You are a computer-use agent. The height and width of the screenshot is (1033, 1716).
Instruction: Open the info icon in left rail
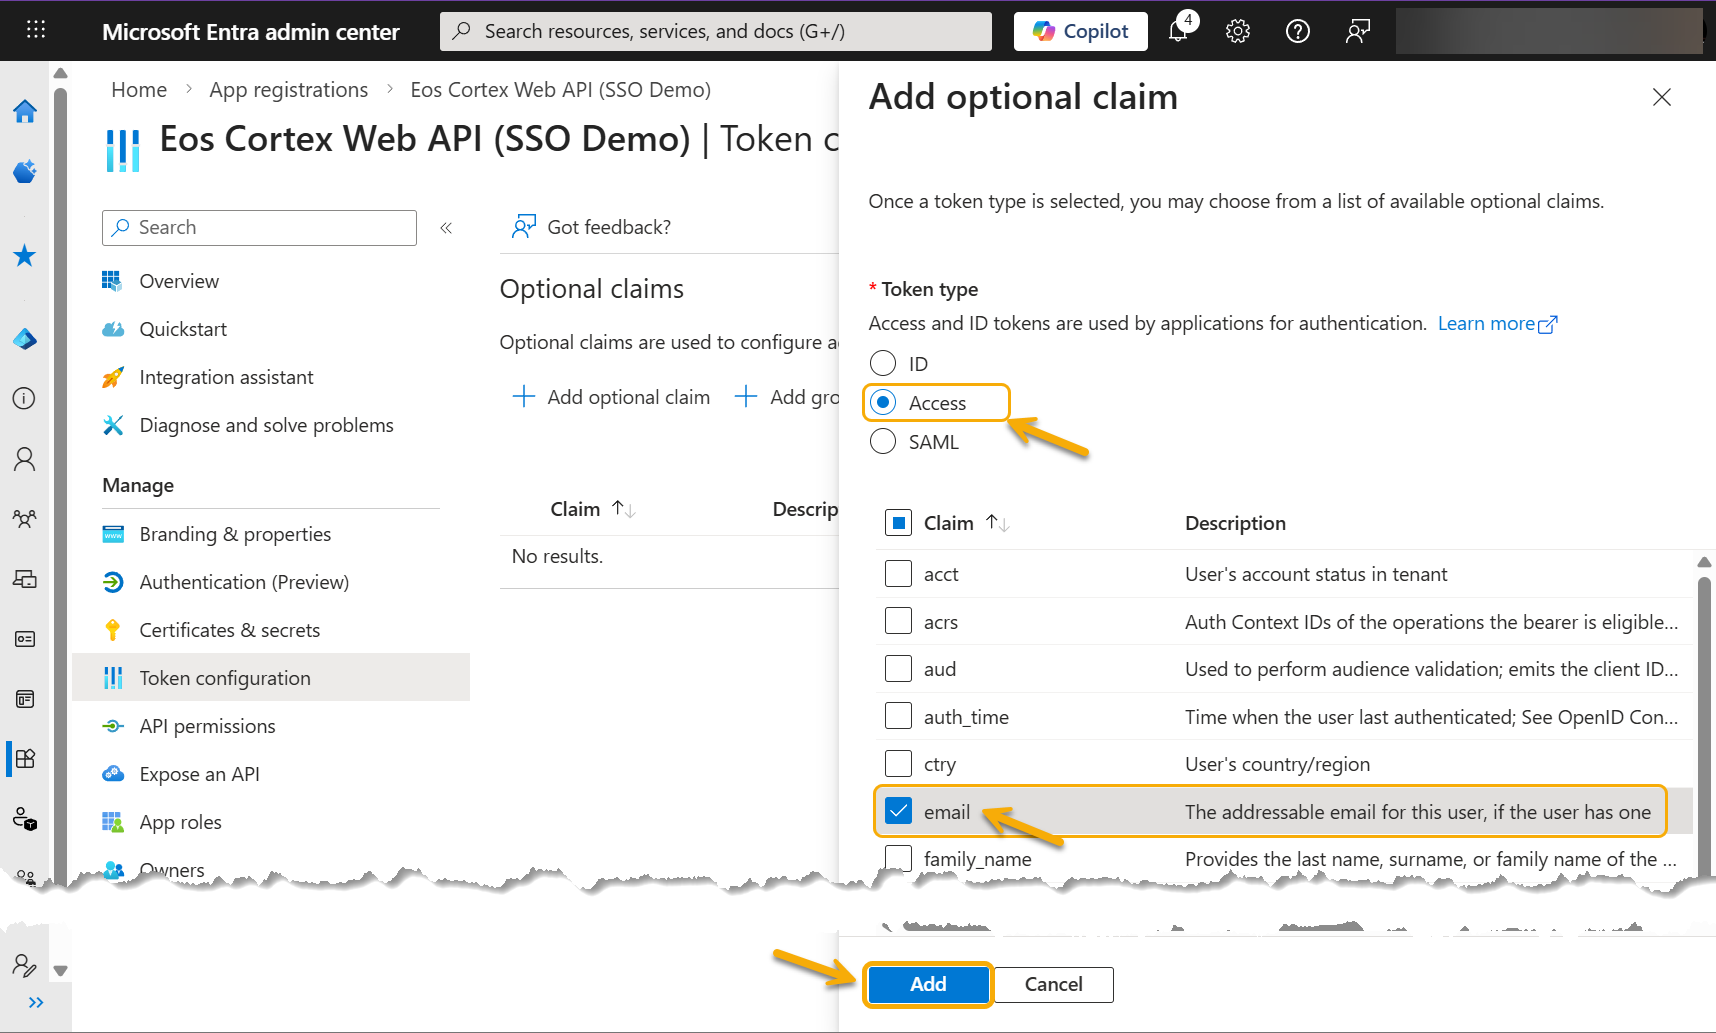25,398
